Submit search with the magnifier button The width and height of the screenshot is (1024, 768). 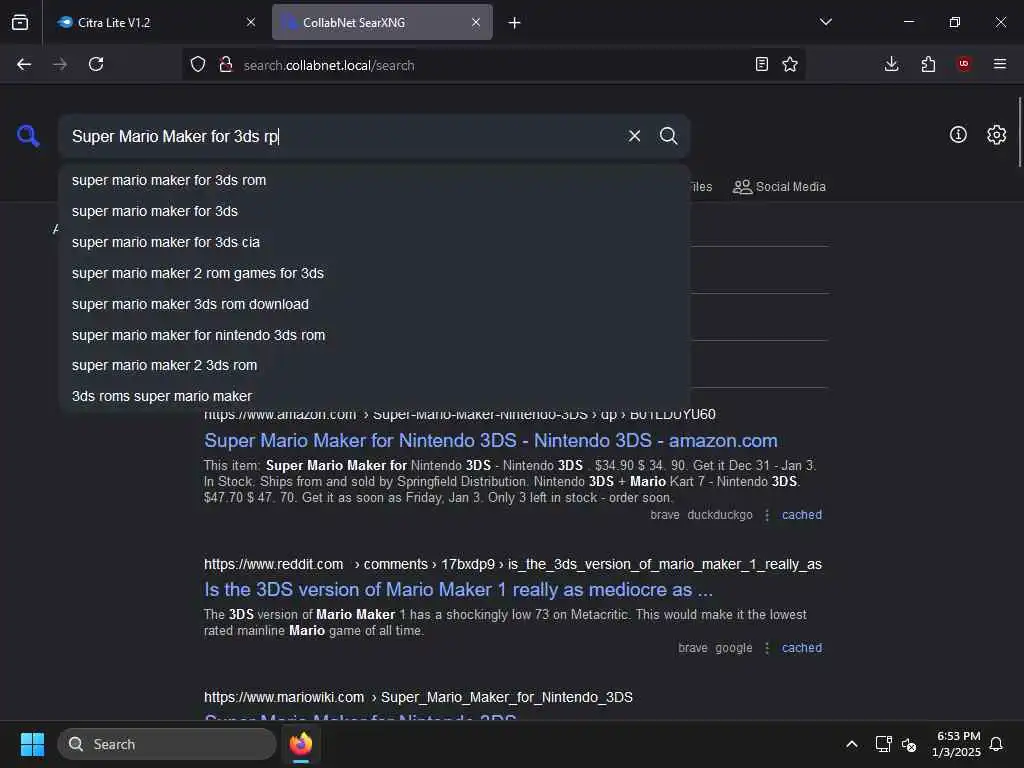(x=668, y=136)
